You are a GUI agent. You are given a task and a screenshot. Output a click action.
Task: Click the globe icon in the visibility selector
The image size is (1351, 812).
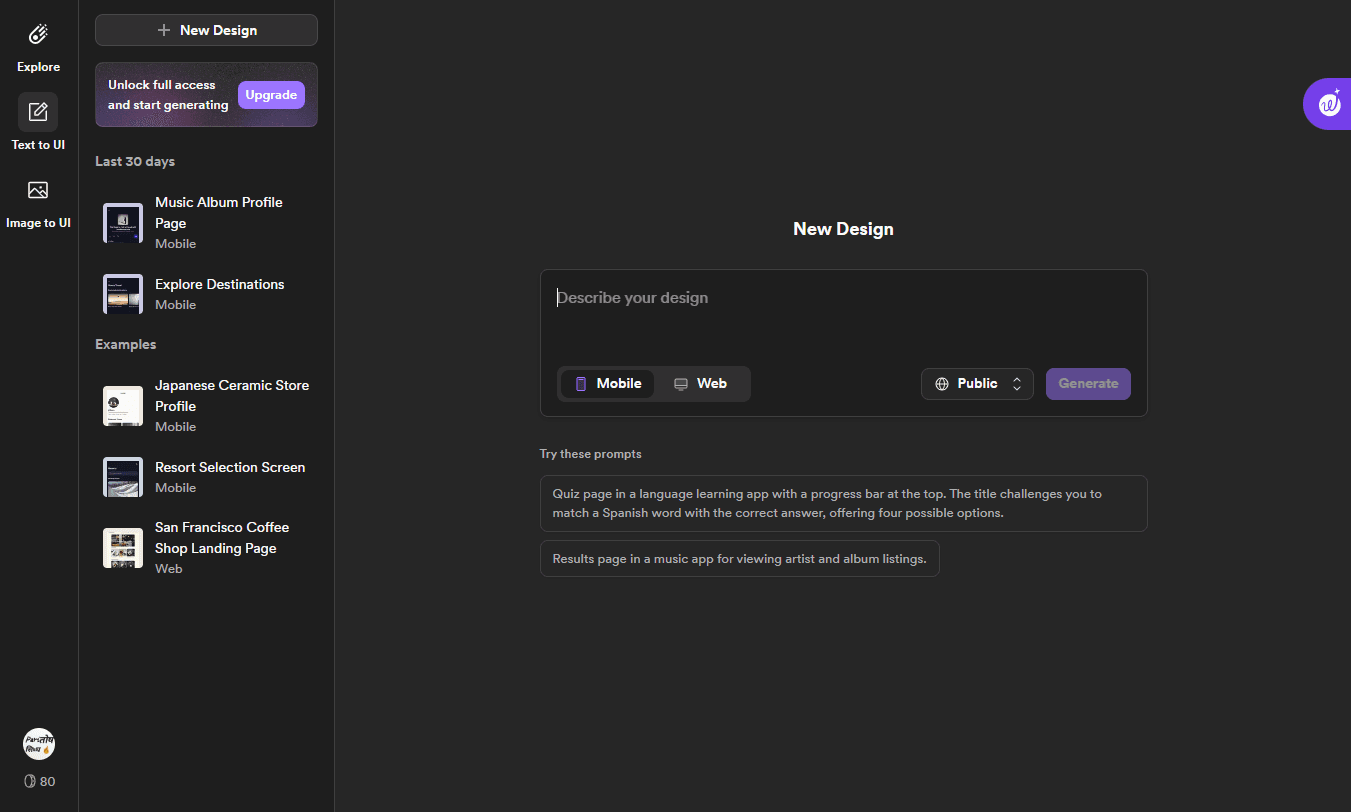point(941,383)
